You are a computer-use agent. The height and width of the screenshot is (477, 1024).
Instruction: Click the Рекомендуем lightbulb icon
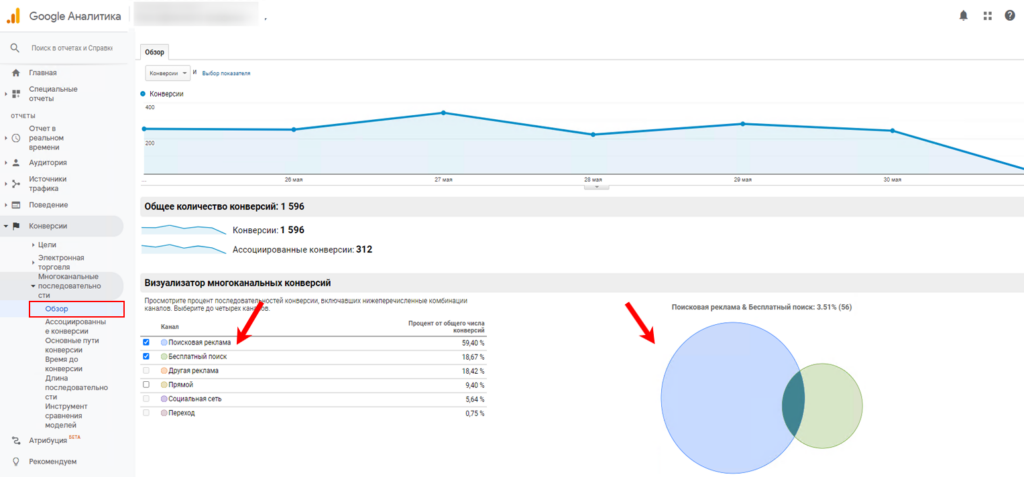16,461
